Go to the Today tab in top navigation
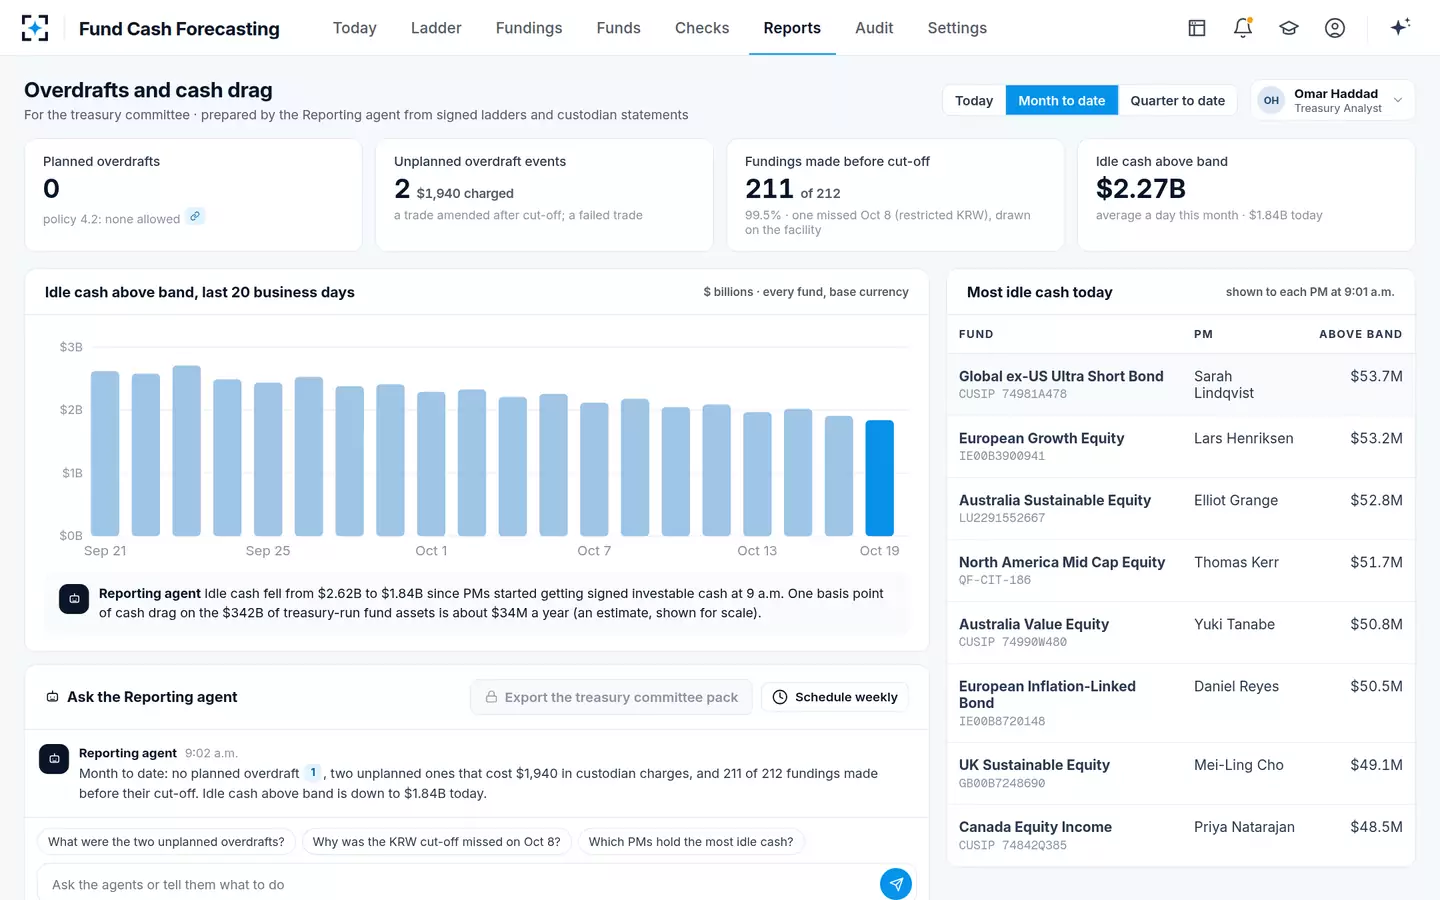1440x900 pixels. [x=355, y=28]
